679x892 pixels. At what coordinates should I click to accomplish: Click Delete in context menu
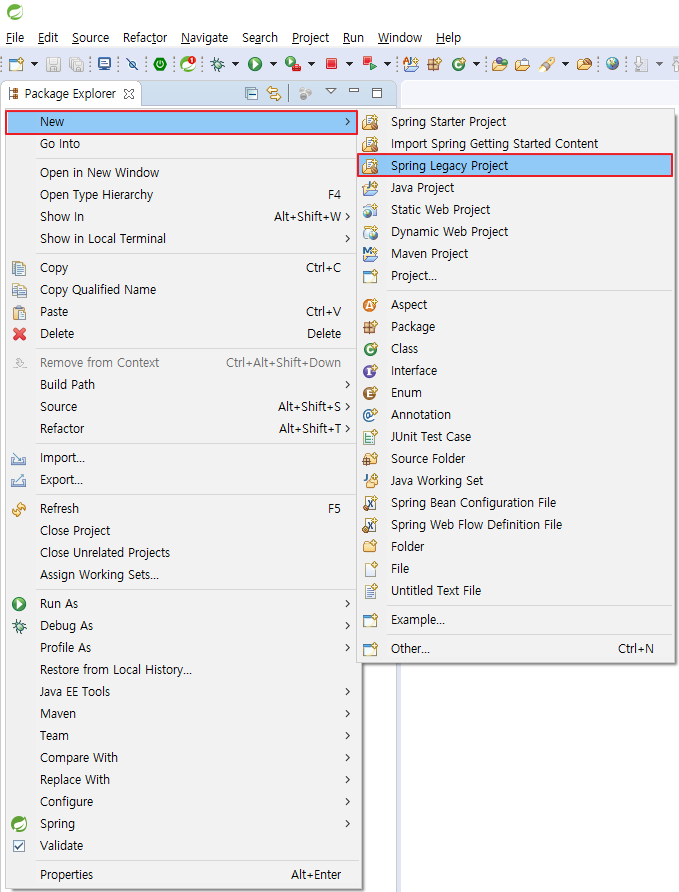tap(182, 334)
